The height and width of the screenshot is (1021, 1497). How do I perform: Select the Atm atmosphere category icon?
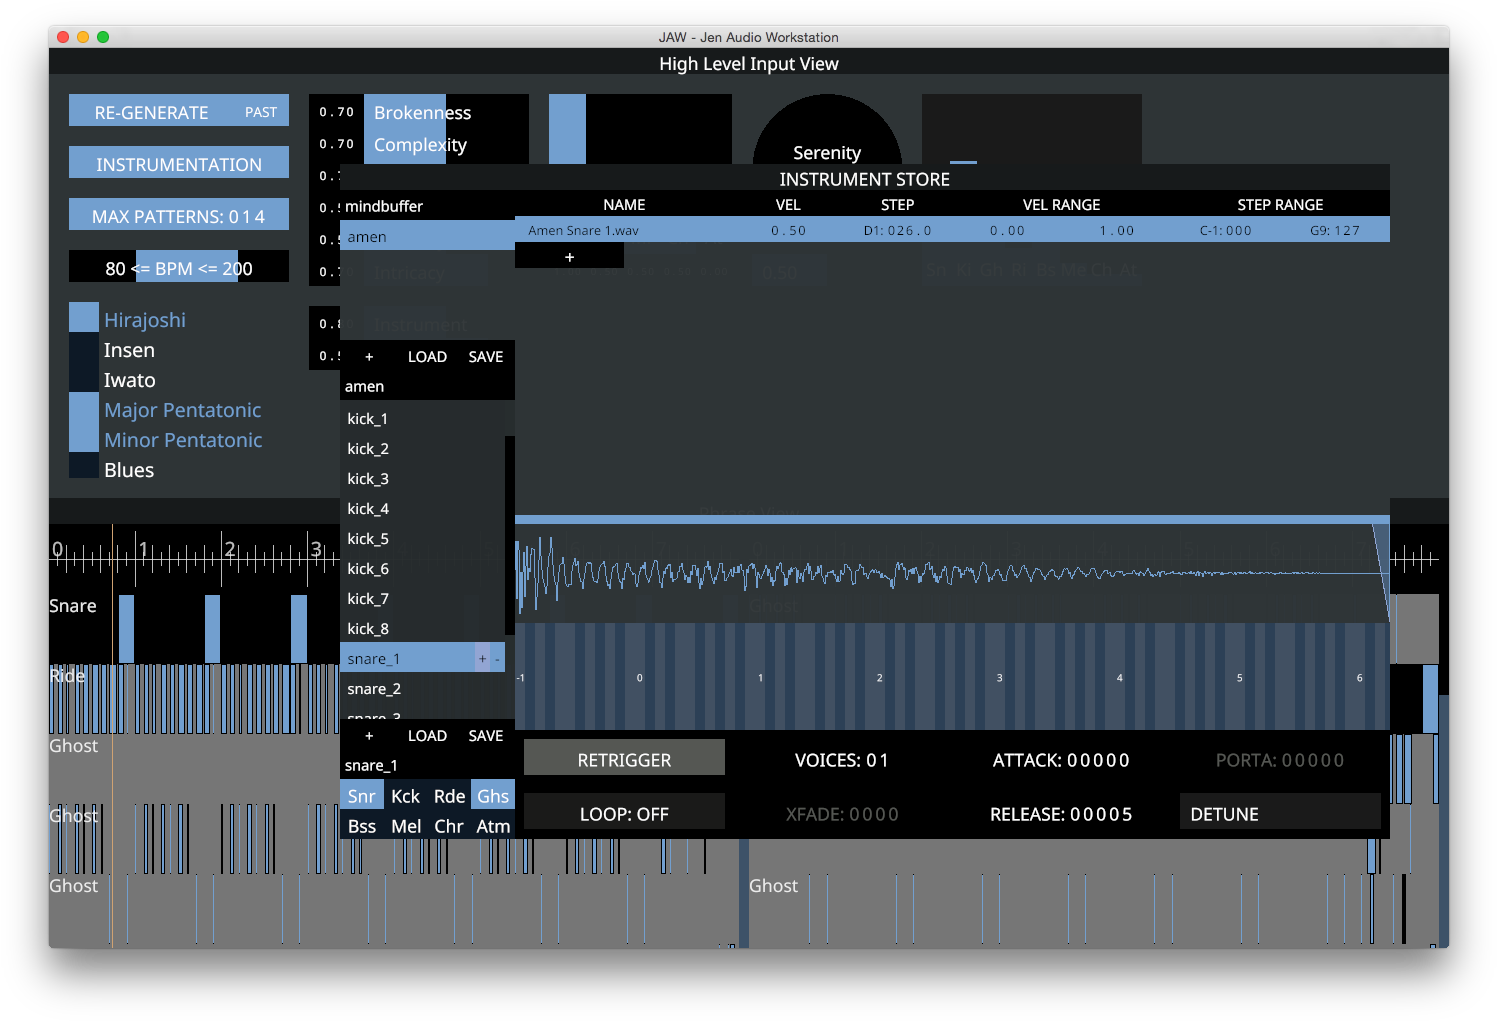(492, 826)
